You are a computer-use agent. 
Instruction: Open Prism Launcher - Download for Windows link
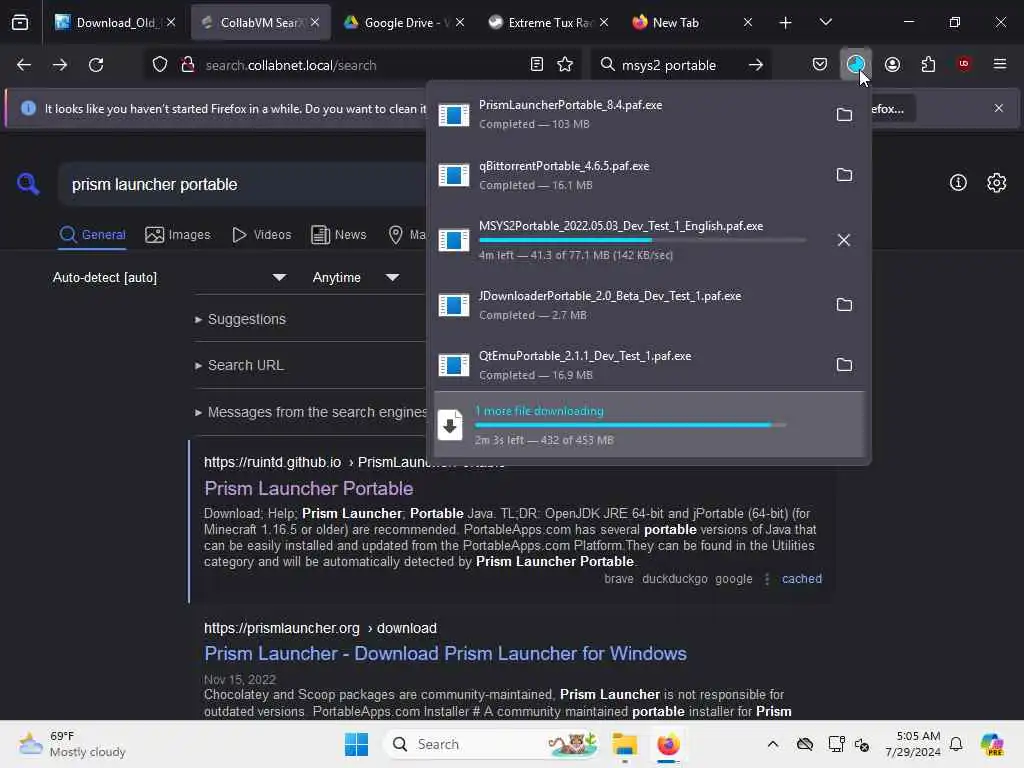coord(445,654)
